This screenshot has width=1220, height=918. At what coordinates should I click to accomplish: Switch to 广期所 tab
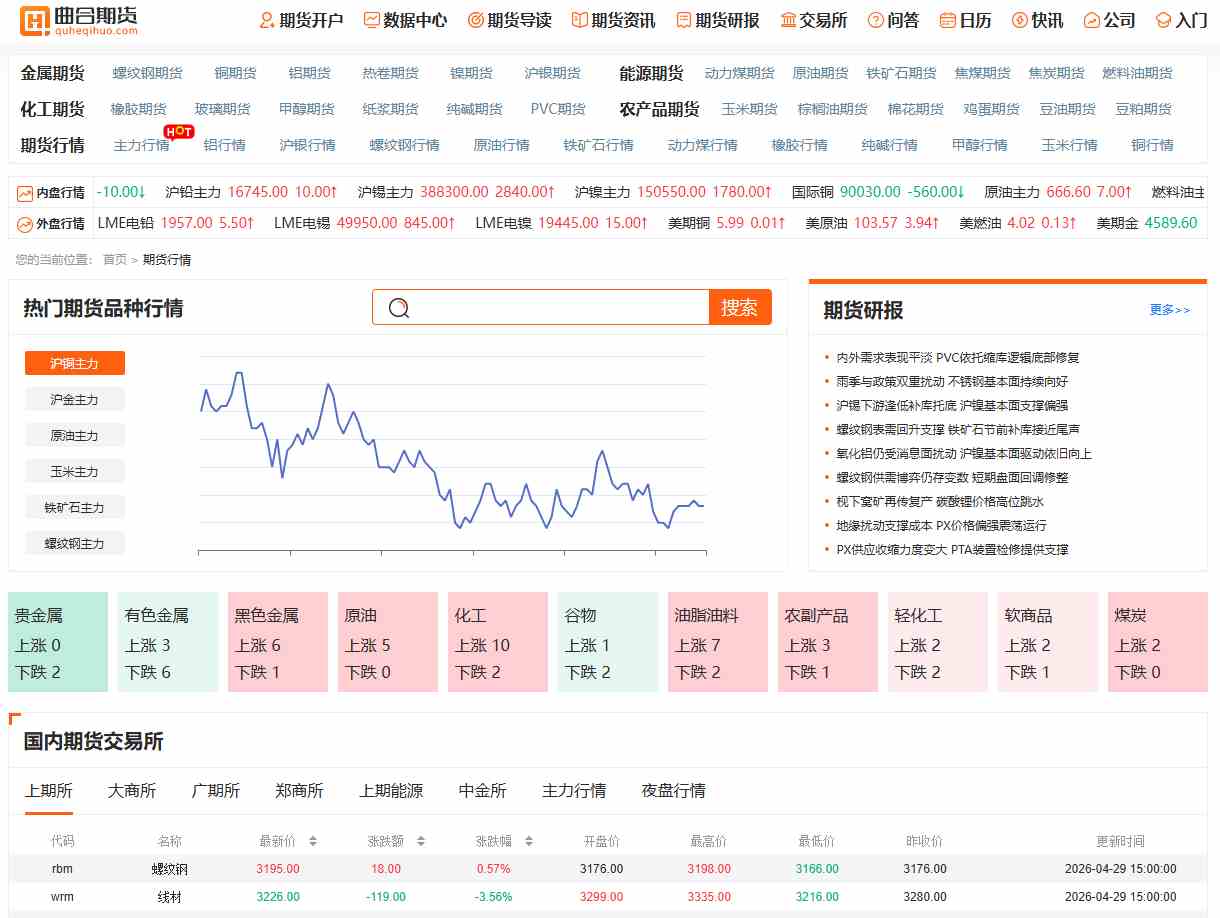tap(216, 791)
